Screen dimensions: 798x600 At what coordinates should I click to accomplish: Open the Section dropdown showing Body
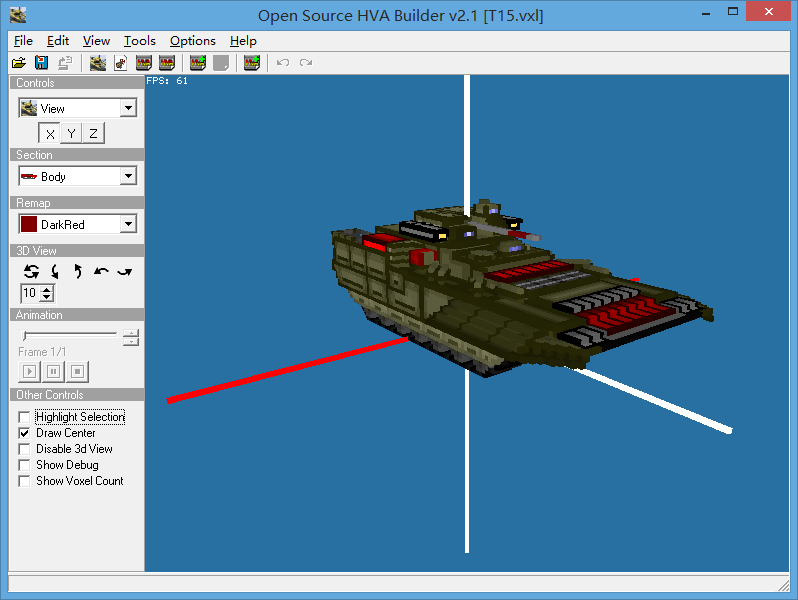(x=128, y=176)
